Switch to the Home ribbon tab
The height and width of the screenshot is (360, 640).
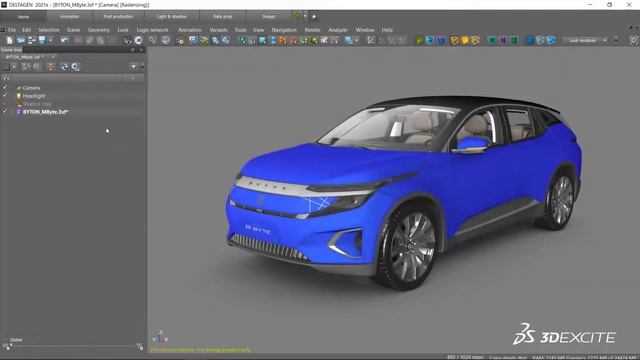tap(23, 17)
